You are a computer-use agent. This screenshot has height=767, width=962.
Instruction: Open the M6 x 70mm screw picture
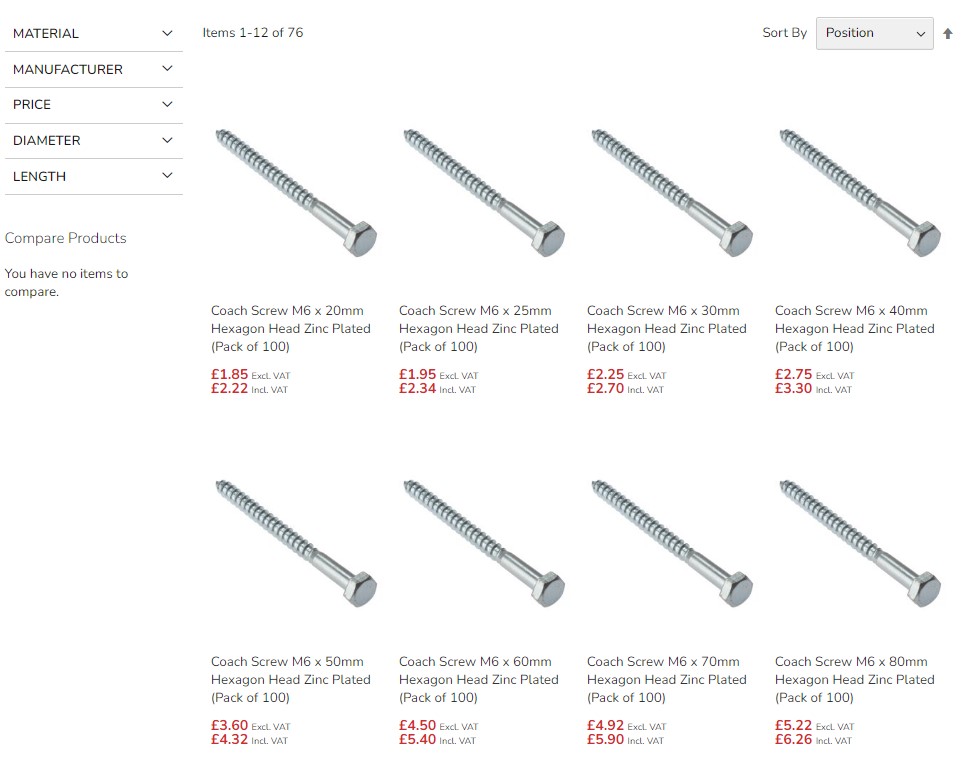(x=671, y=542)
